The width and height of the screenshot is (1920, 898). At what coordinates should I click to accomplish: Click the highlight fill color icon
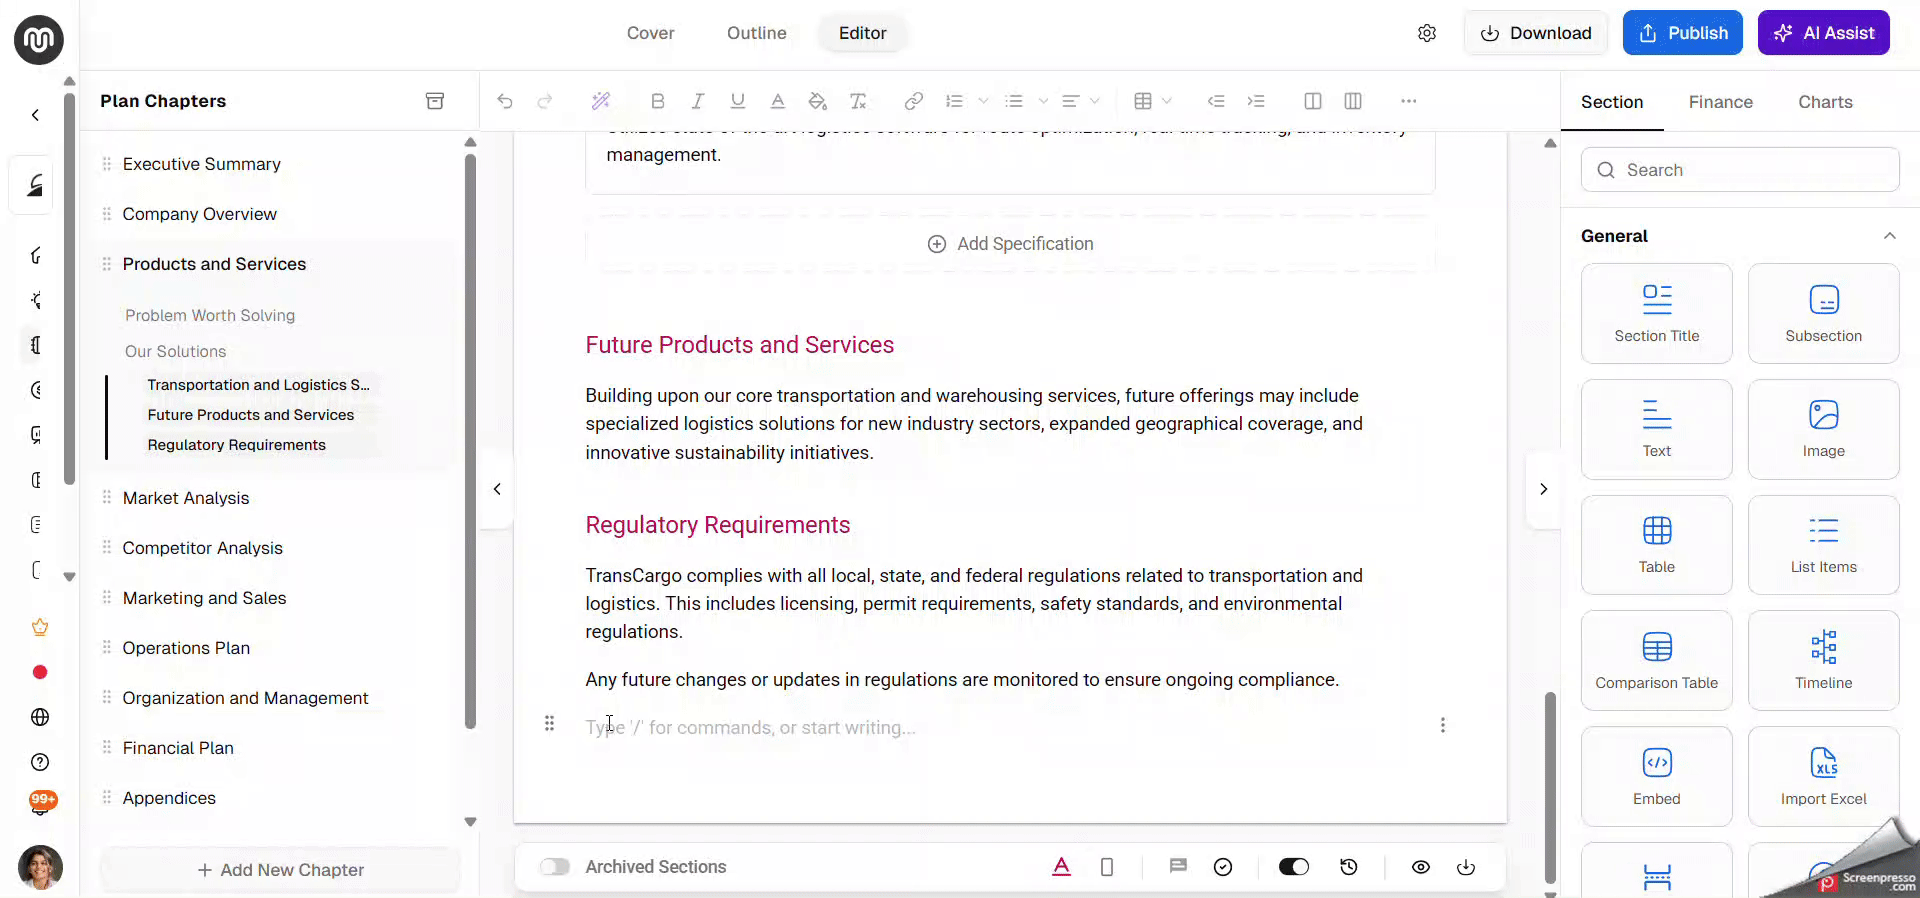tap(818, 101)
